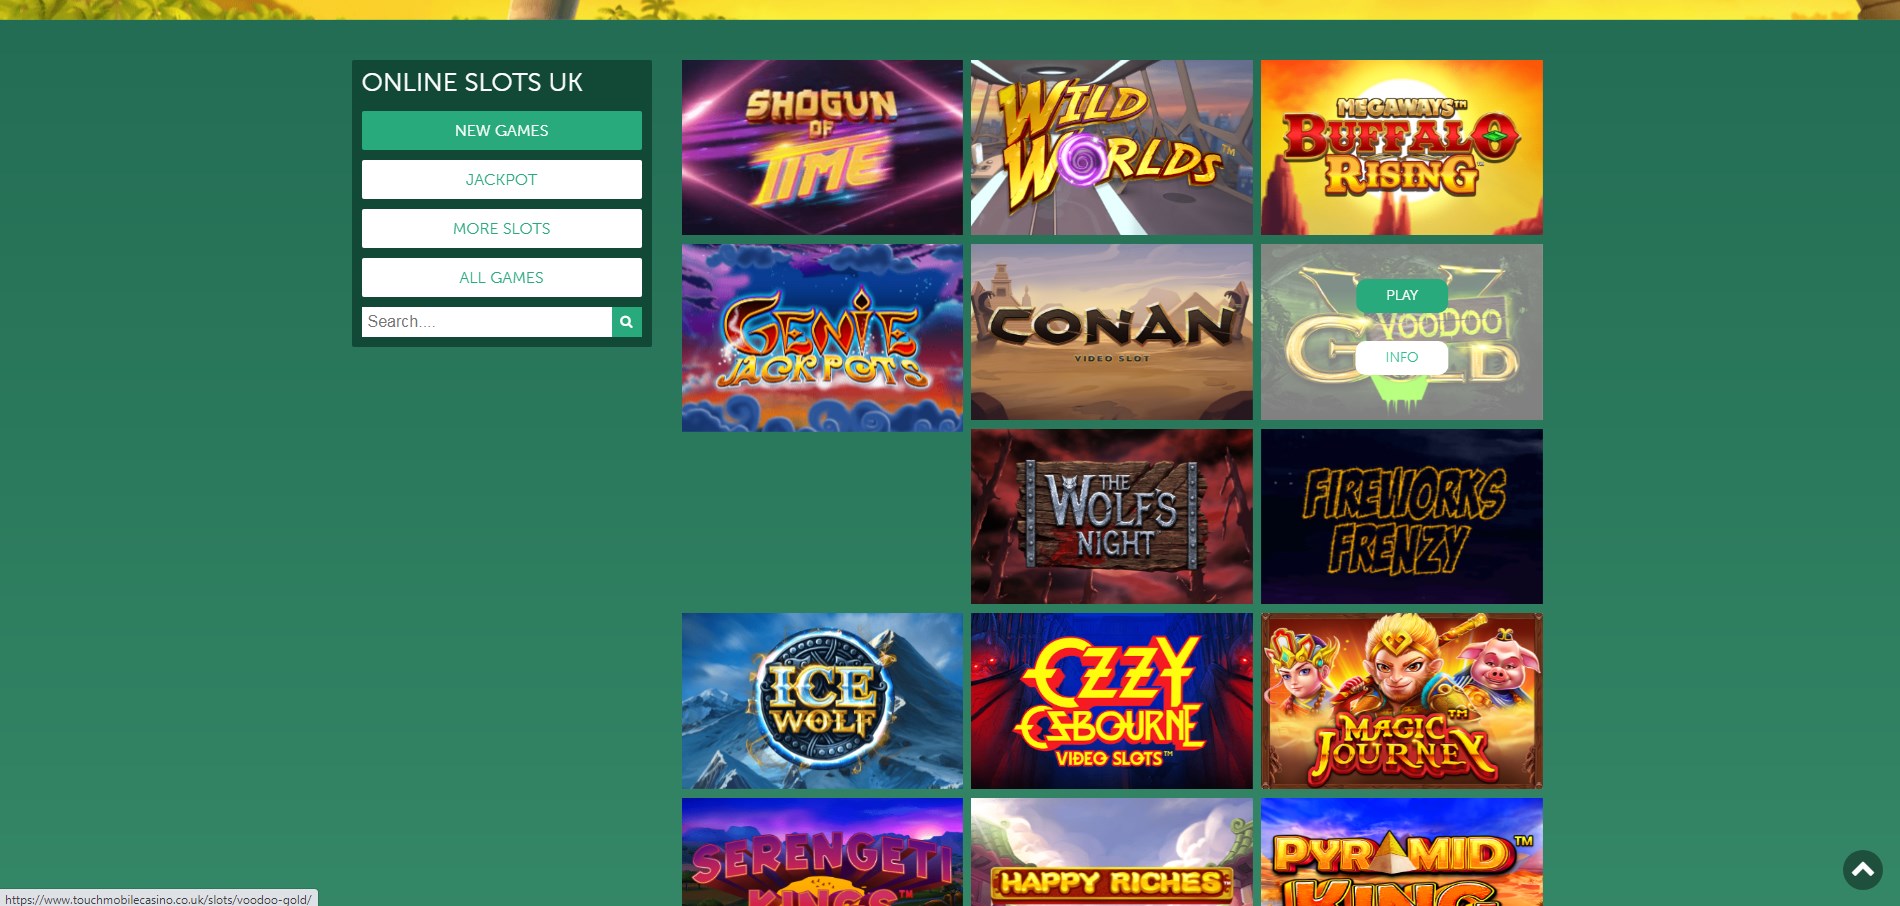Focus the Search input field
This screenshot has height=906, width=1900.
486,322
